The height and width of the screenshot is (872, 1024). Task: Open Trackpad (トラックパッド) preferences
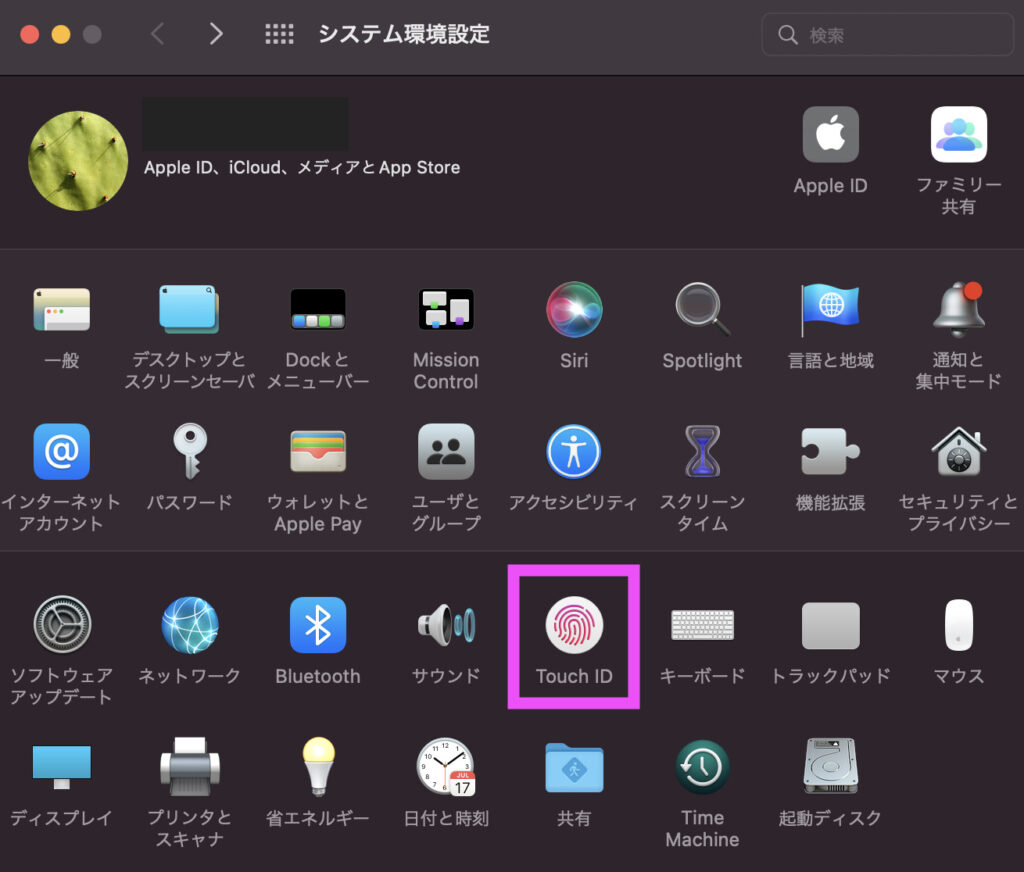[x=830, y=624]
